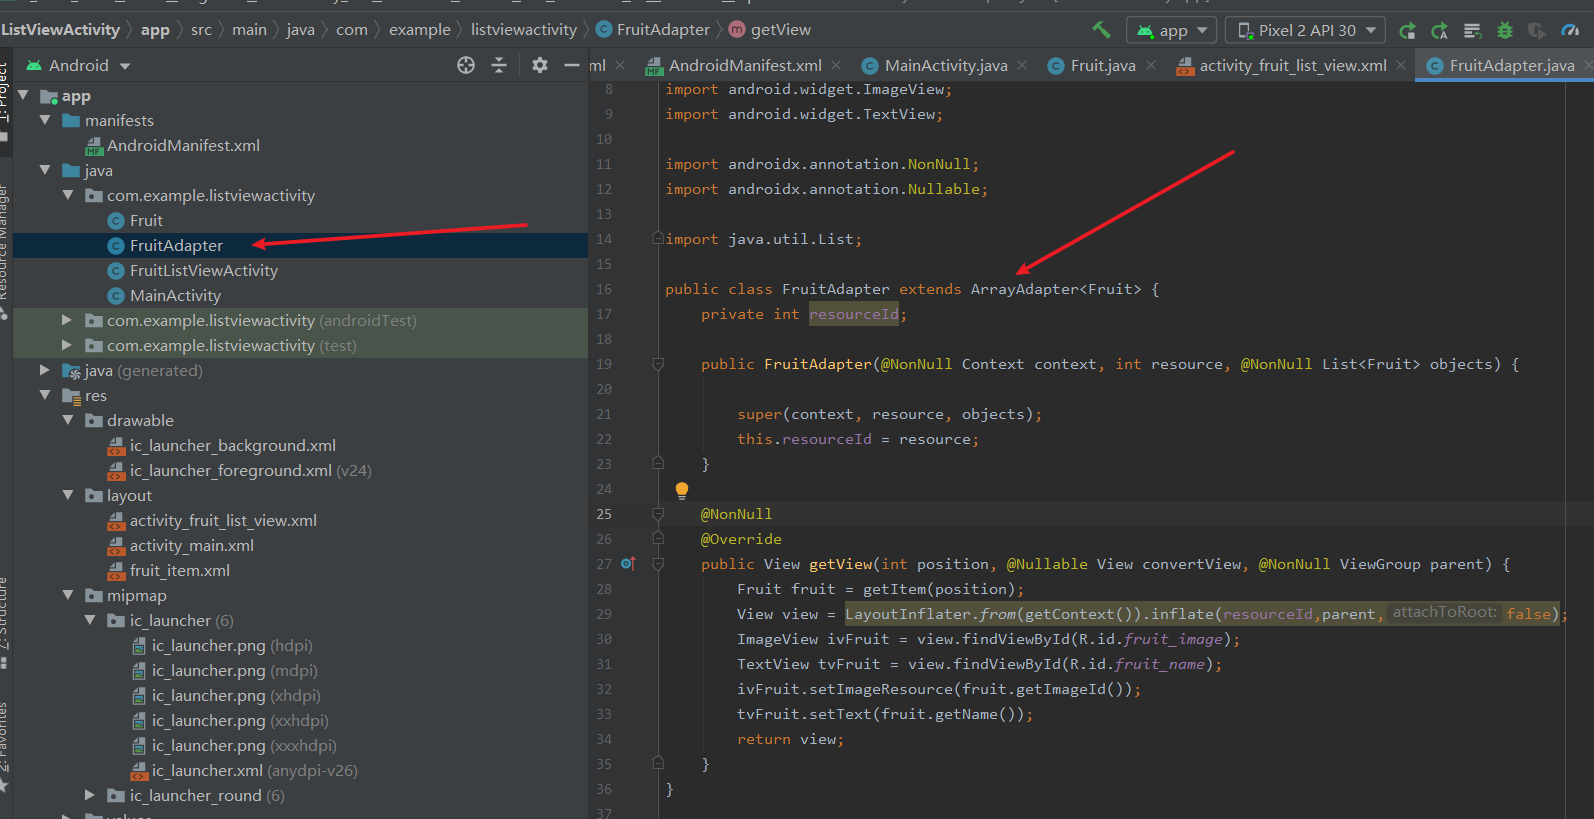The height and width of the screenshot is (819, 1594).
Task: Close the MainActivity.java tab
Action: [1022, 66]
